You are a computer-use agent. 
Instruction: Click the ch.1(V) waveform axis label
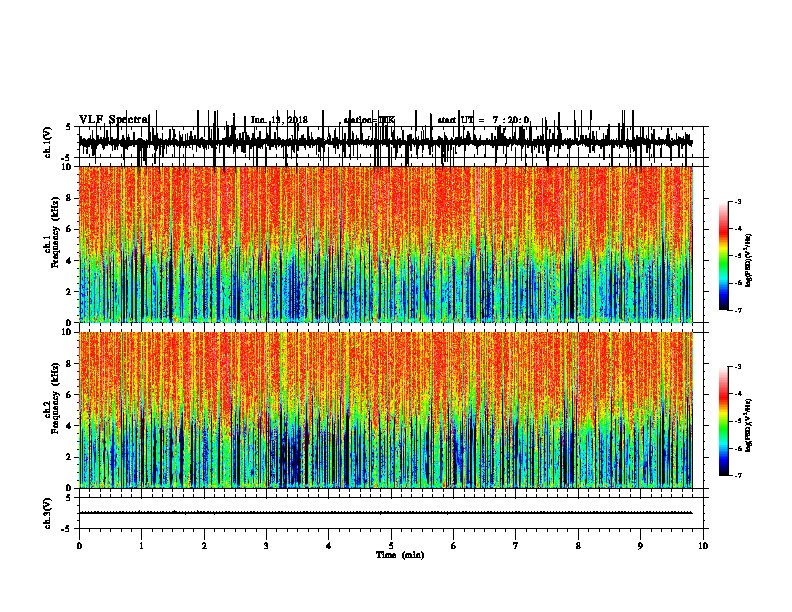pos(48,142)
